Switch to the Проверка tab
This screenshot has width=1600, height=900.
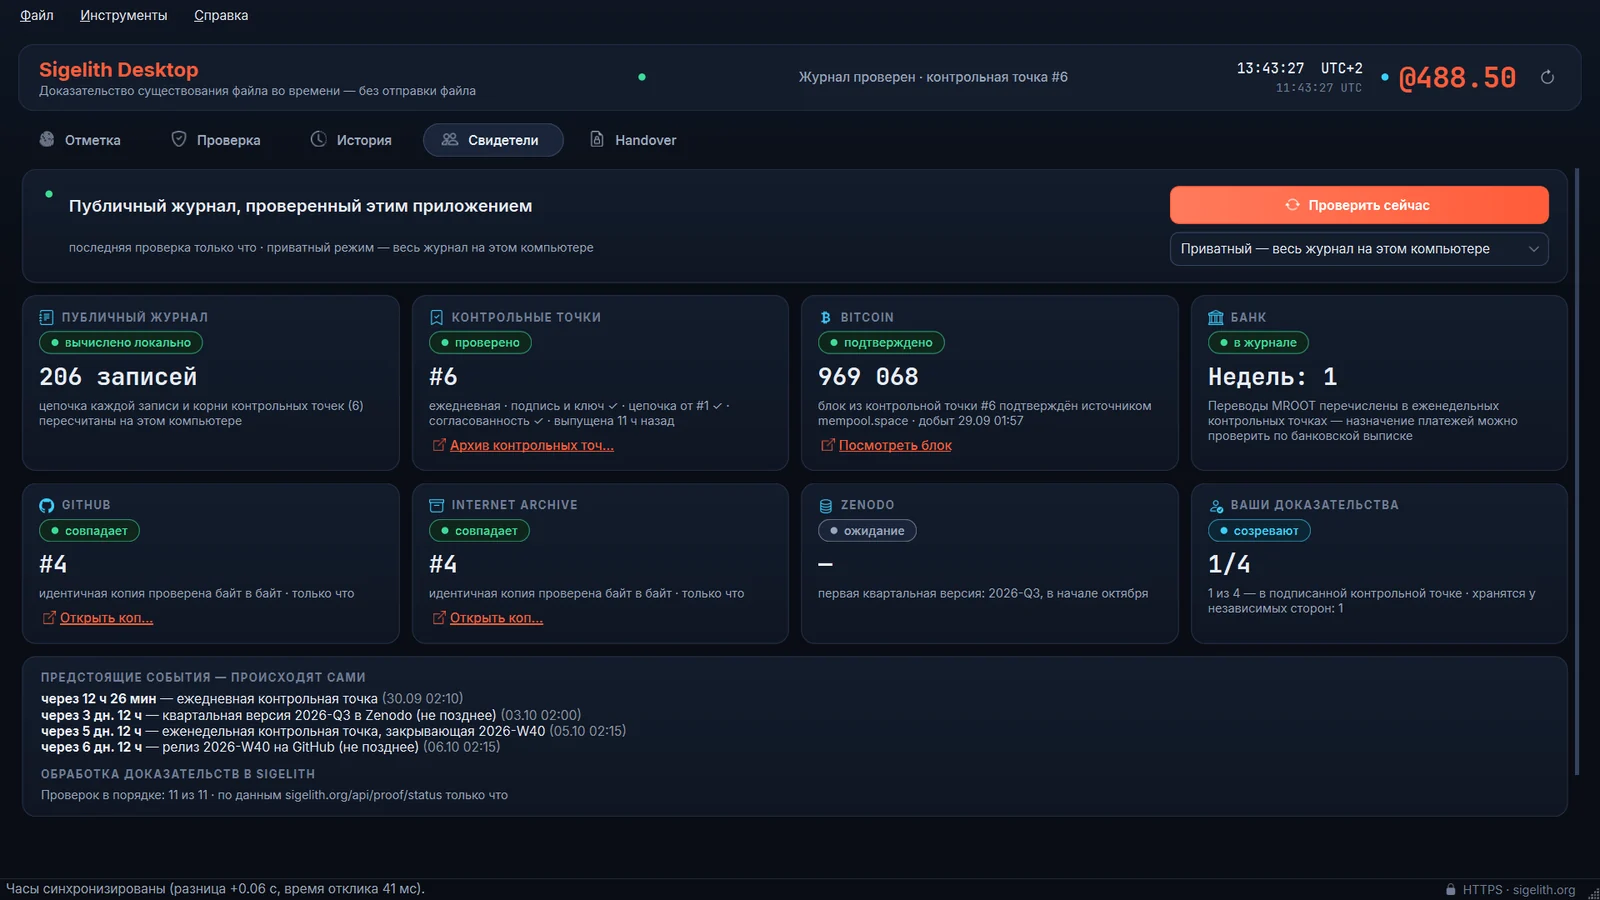pyautogui.click(x=216, y=140)
